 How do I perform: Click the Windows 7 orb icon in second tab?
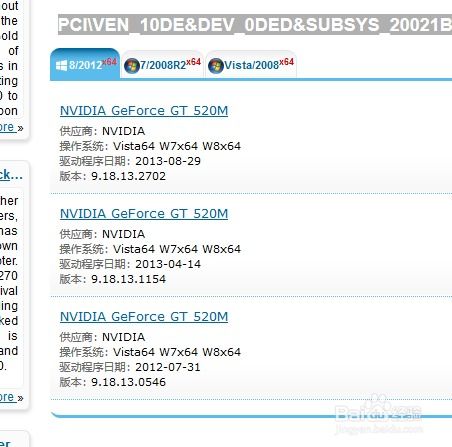pos(132,65)
